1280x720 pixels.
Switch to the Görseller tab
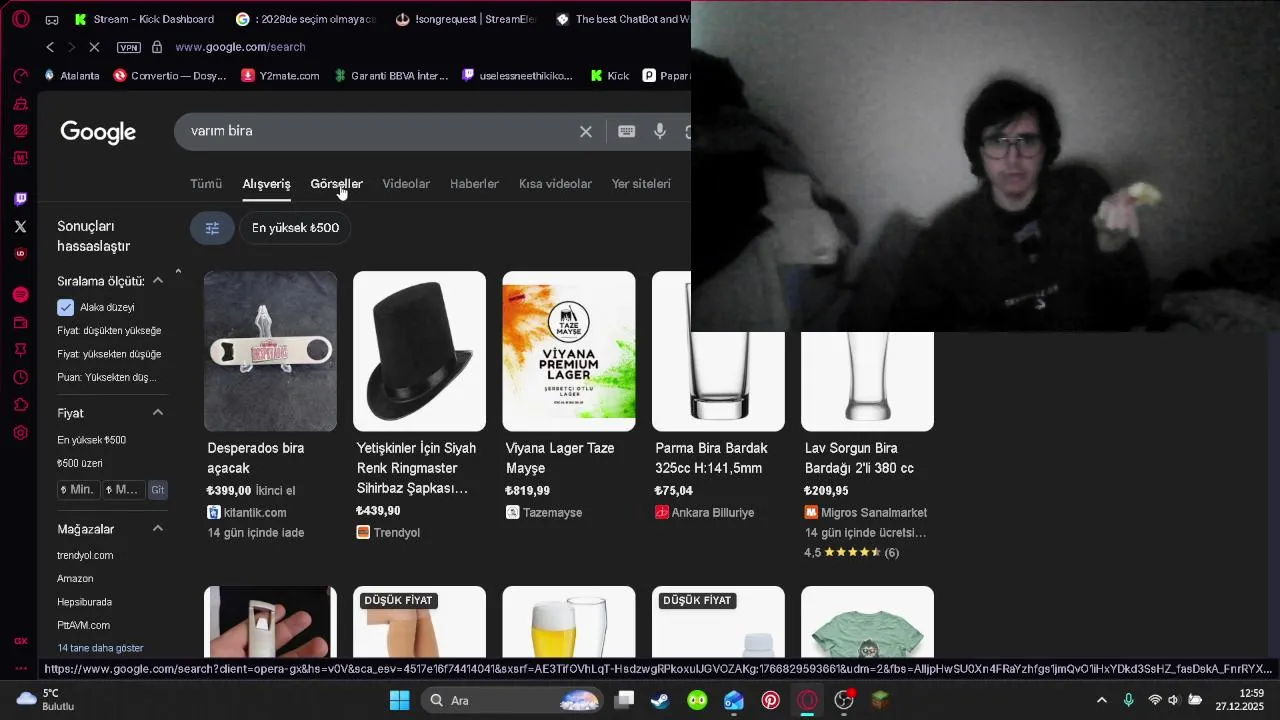336,184
